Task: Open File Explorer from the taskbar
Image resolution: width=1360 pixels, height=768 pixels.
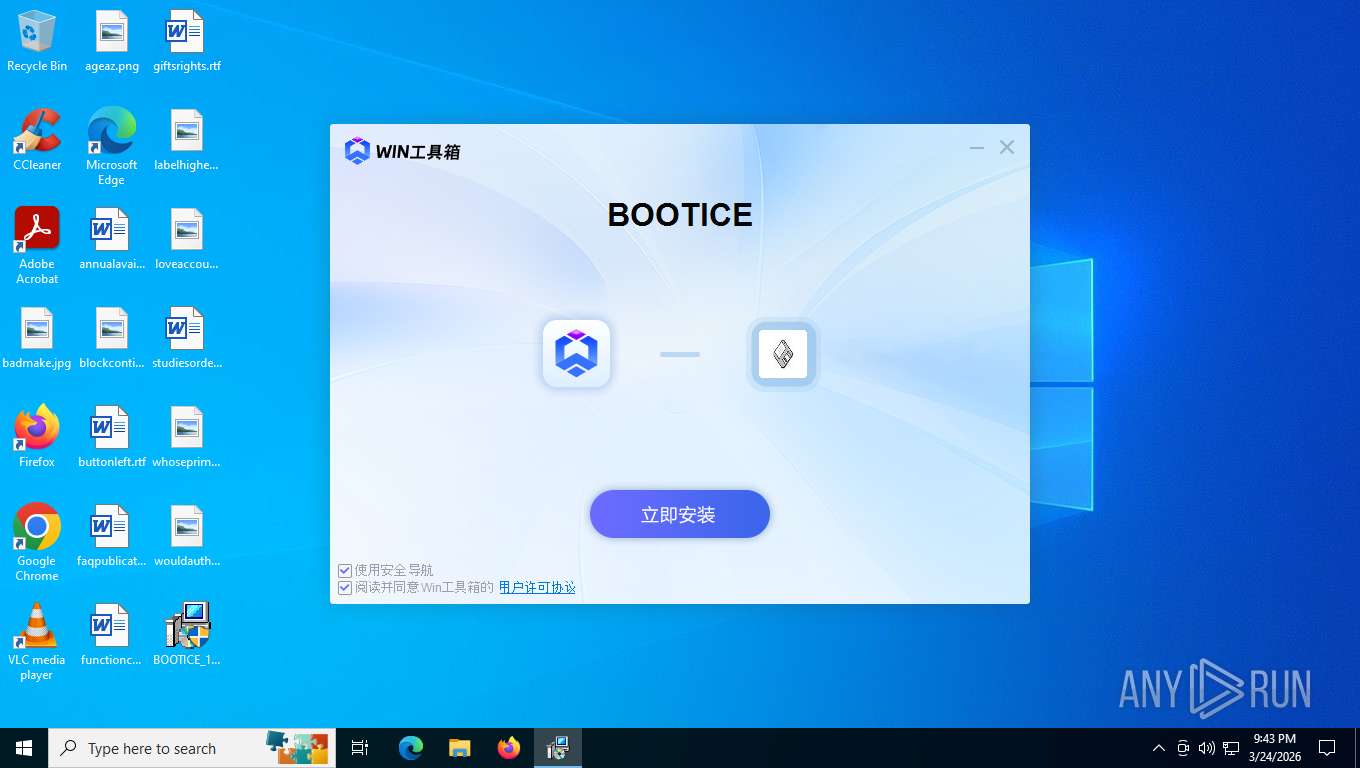Action: tap(459, 748)
